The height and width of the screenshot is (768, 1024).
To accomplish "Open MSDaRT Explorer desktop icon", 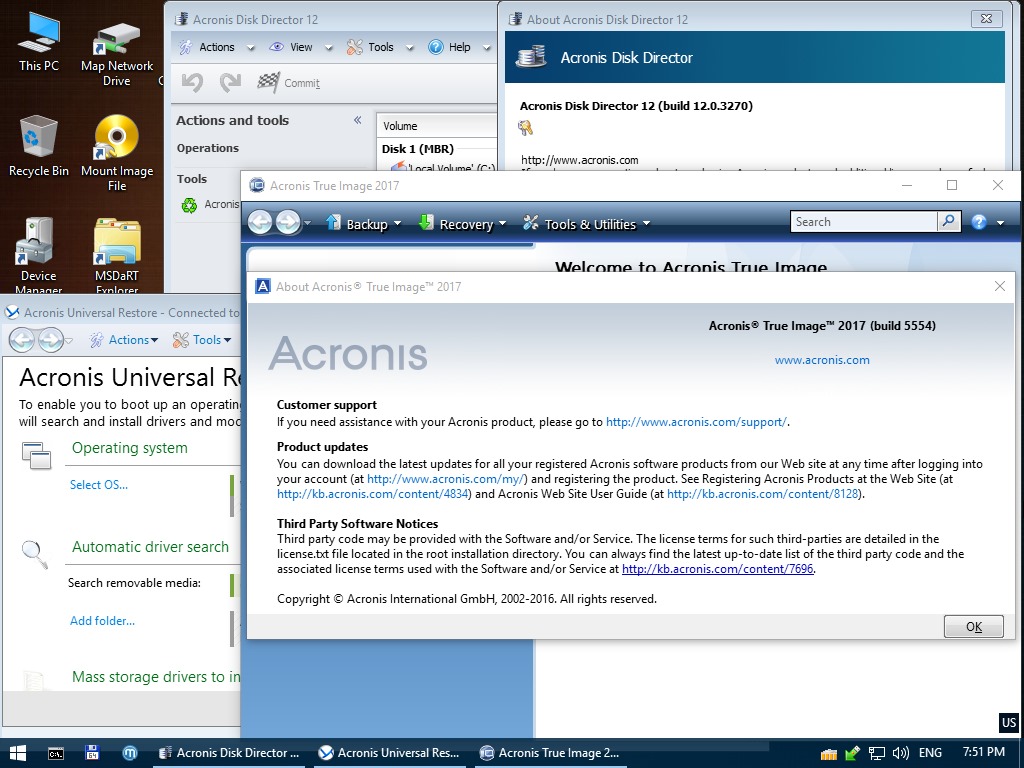I will coord(117,256).
